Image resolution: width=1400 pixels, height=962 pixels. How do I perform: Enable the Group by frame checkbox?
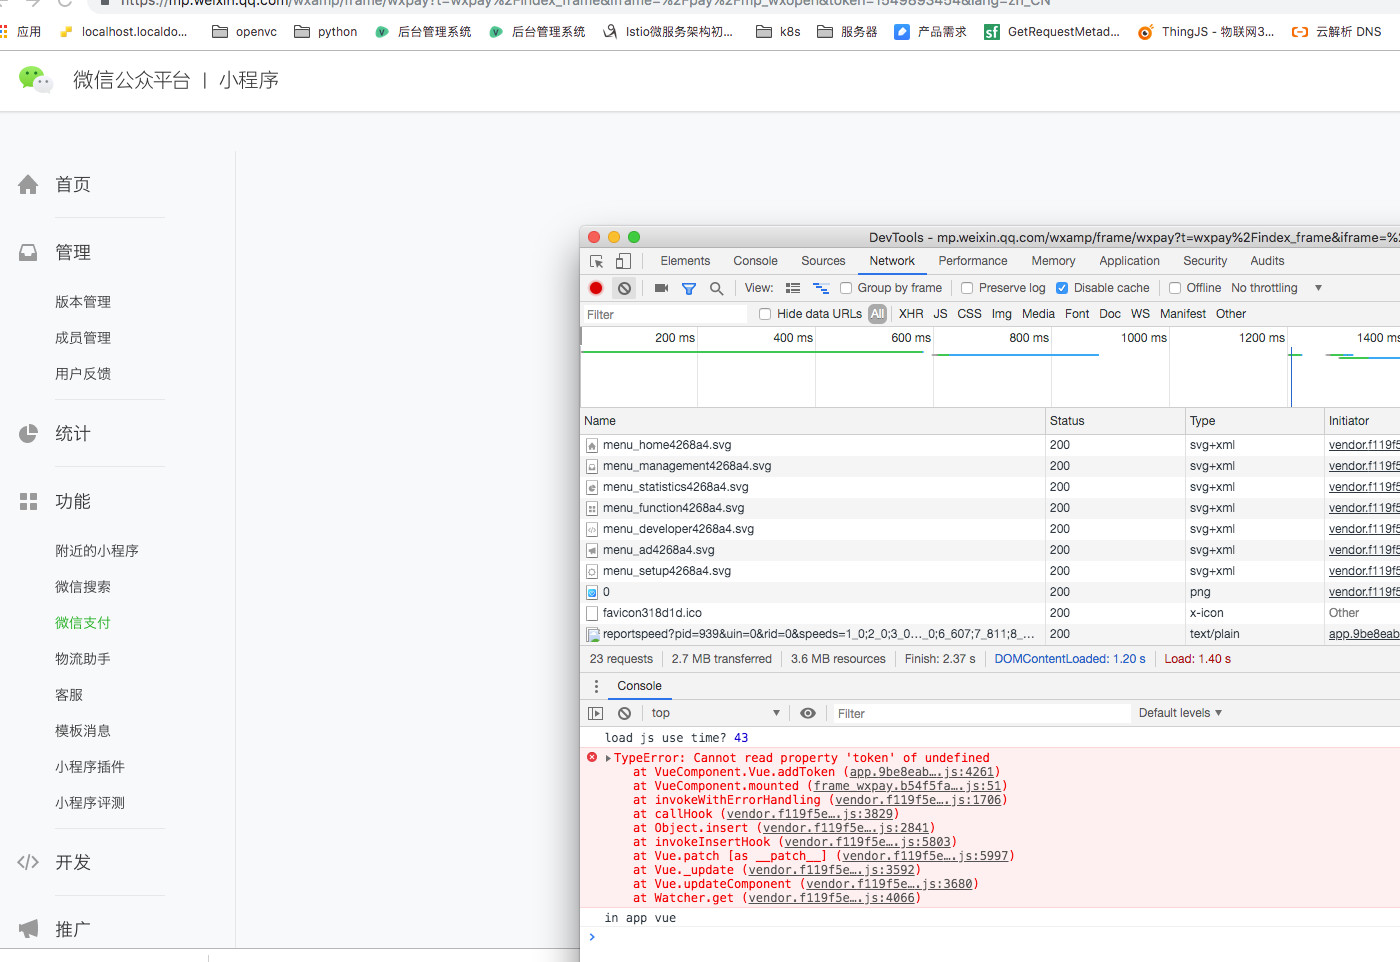pyautogui.click(x=846, y=288)
